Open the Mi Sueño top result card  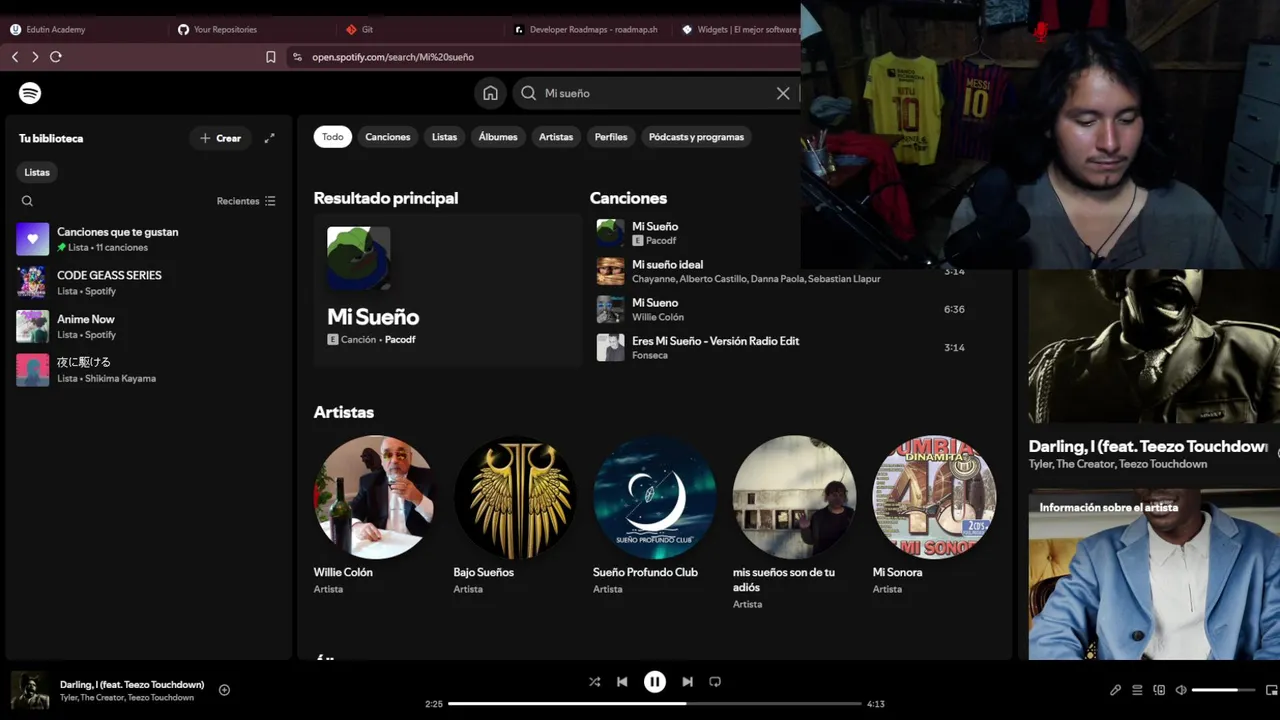(447, 289)
